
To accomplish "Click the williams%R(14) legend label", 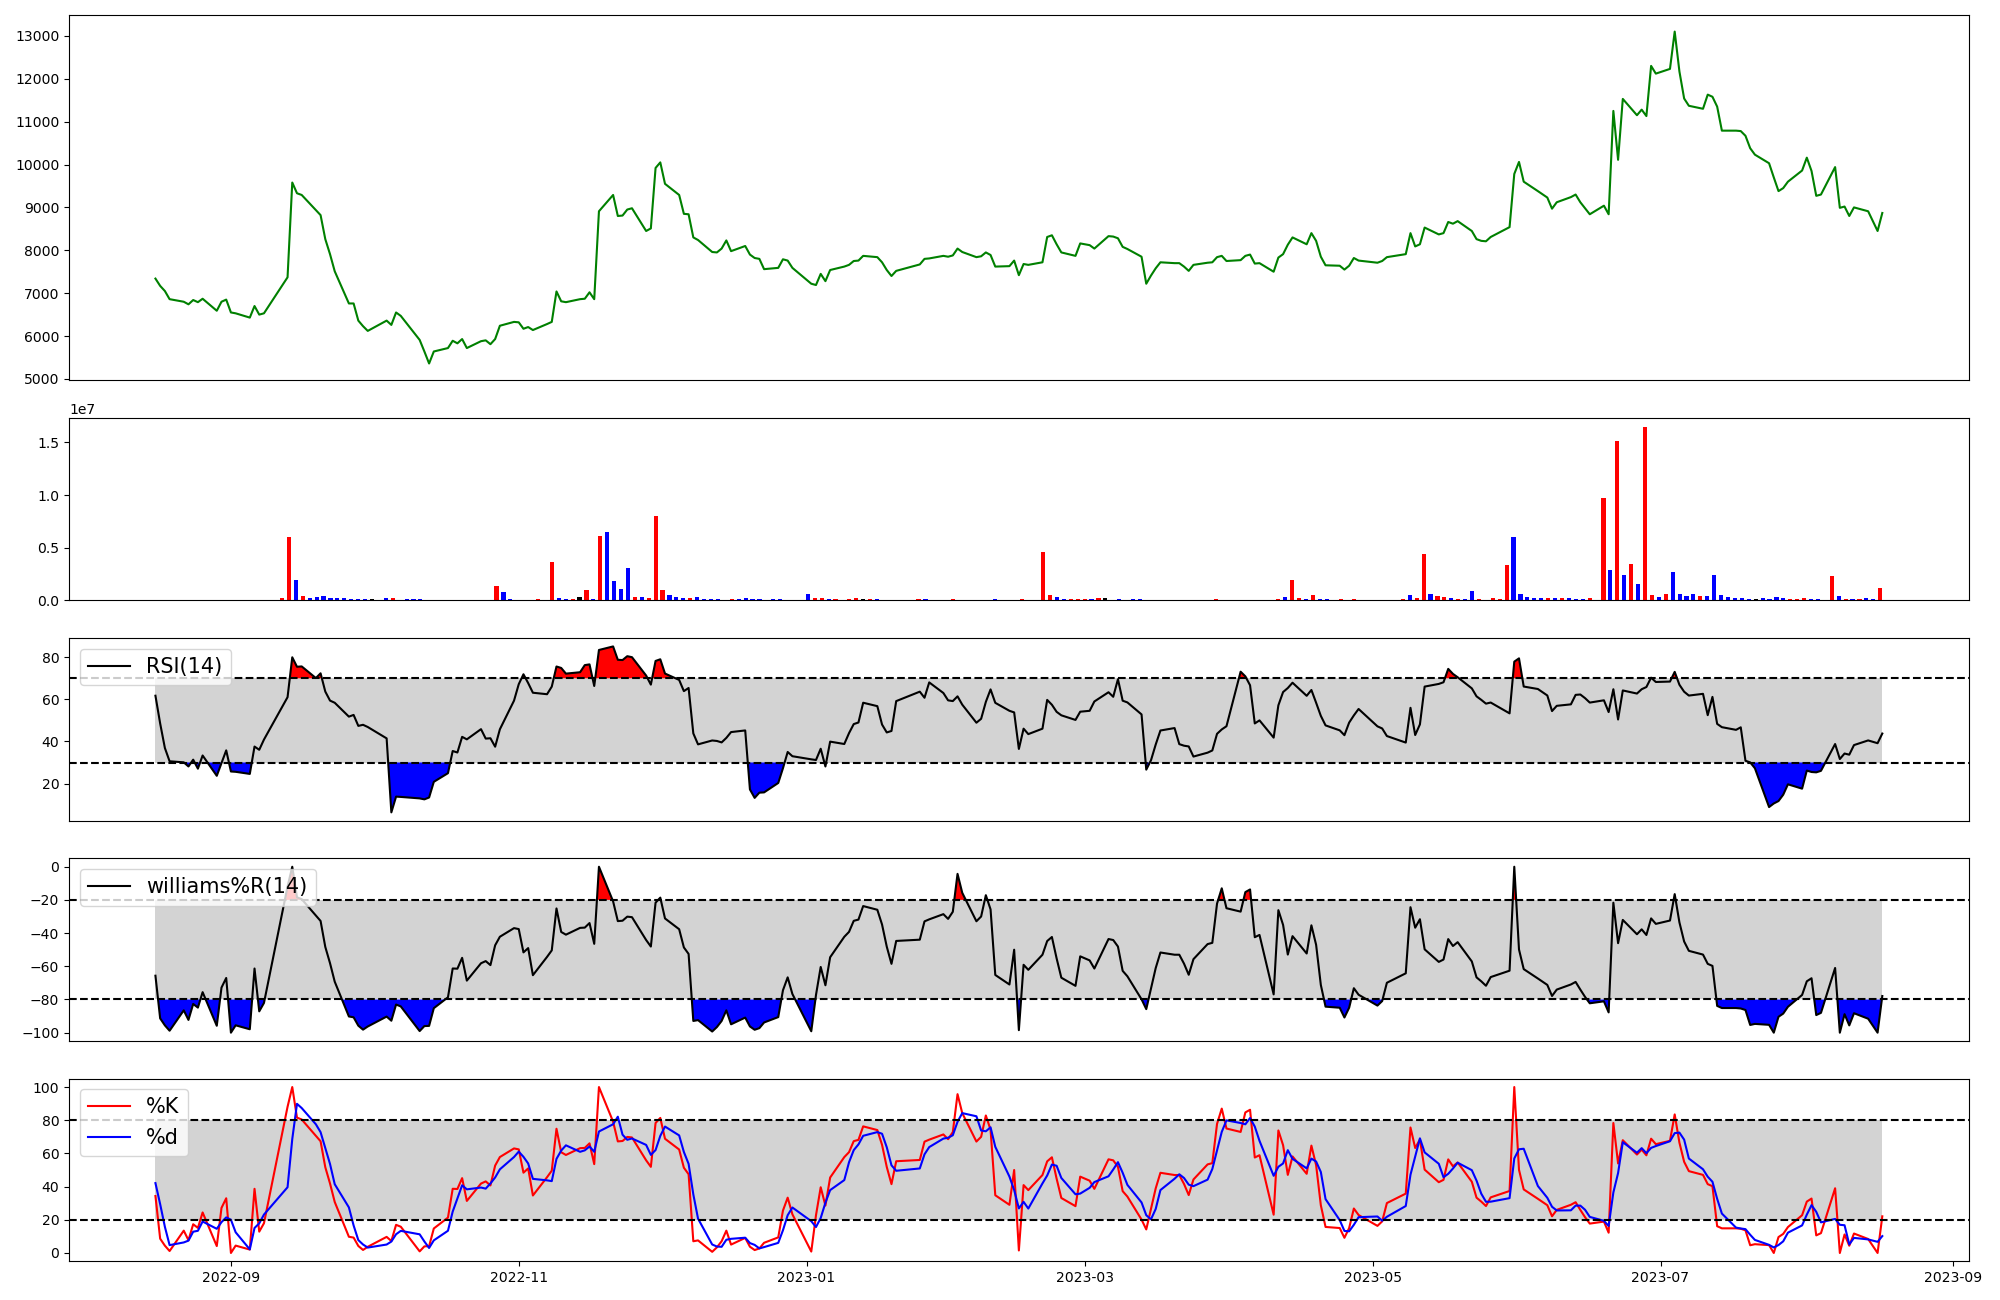I will (226, 886).
